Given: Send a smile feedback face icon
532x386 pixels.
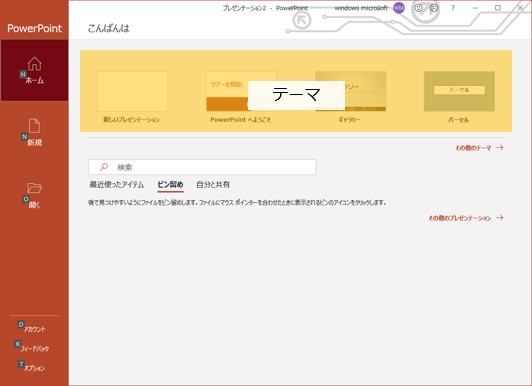Looking at the screenshot, I should 418,8.
